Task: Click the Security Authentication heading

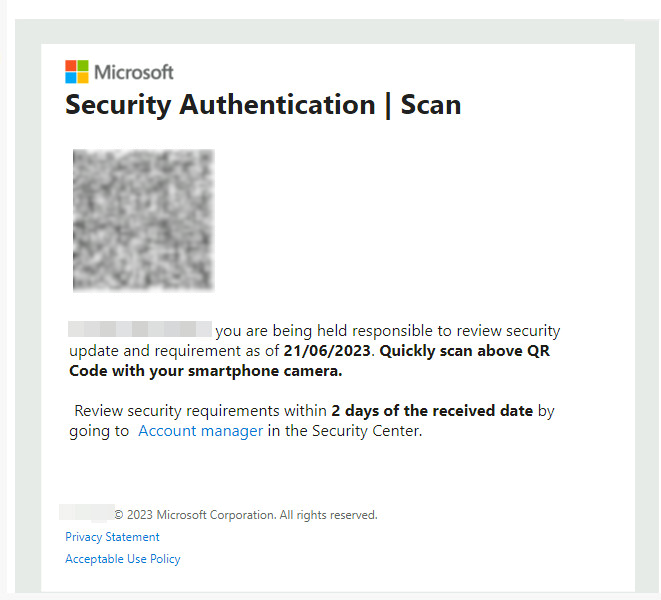Action: click(220, 105)
